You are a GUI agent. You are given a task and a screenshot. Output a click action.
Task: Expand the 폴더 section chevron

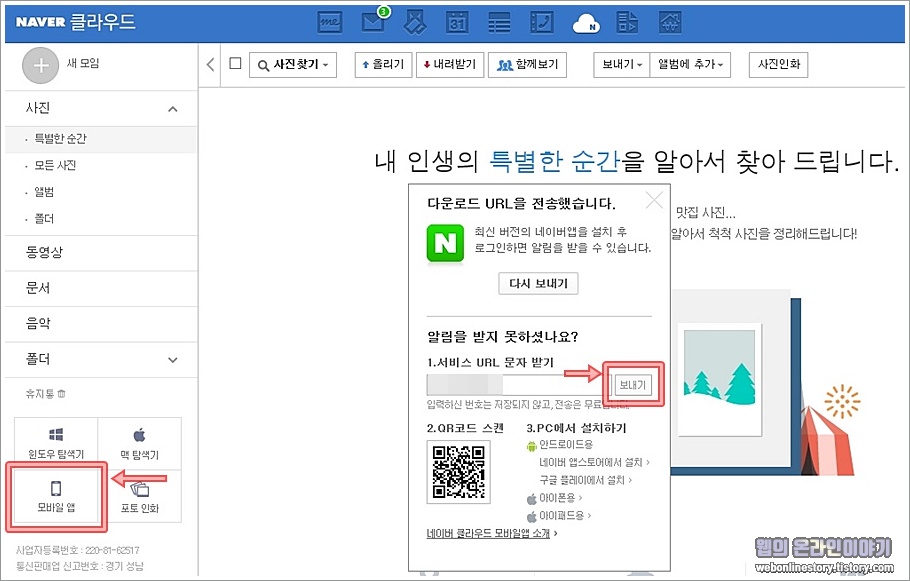click(x=173, y=360)
